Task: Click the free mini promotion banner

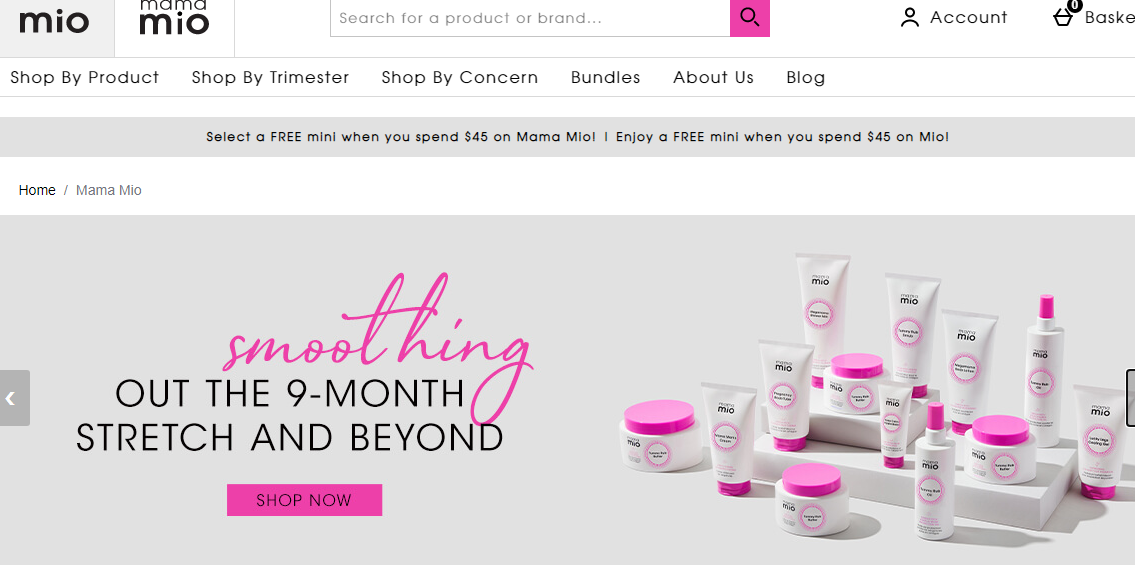Action: [577, 137]
